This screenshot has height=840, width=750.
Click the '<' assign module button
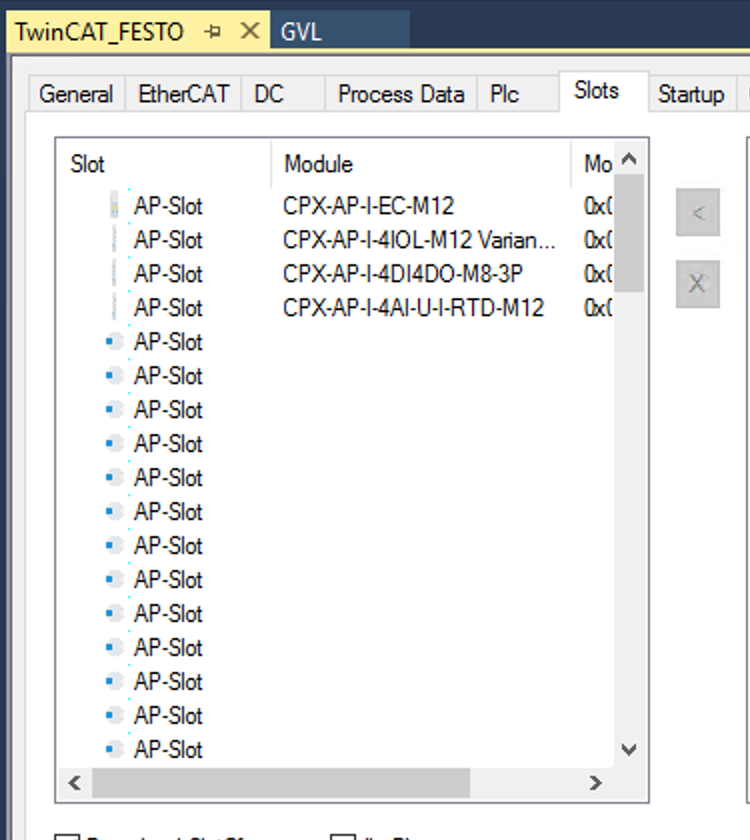698,213
